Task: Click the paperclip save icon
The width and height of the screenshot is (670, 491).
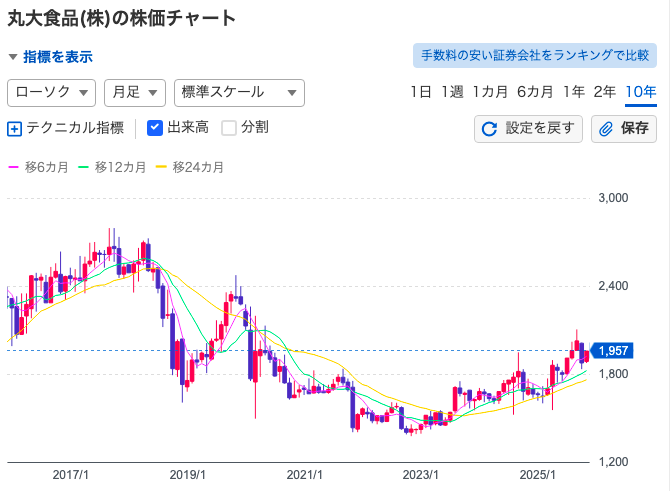Action: (x=606, y=129)
